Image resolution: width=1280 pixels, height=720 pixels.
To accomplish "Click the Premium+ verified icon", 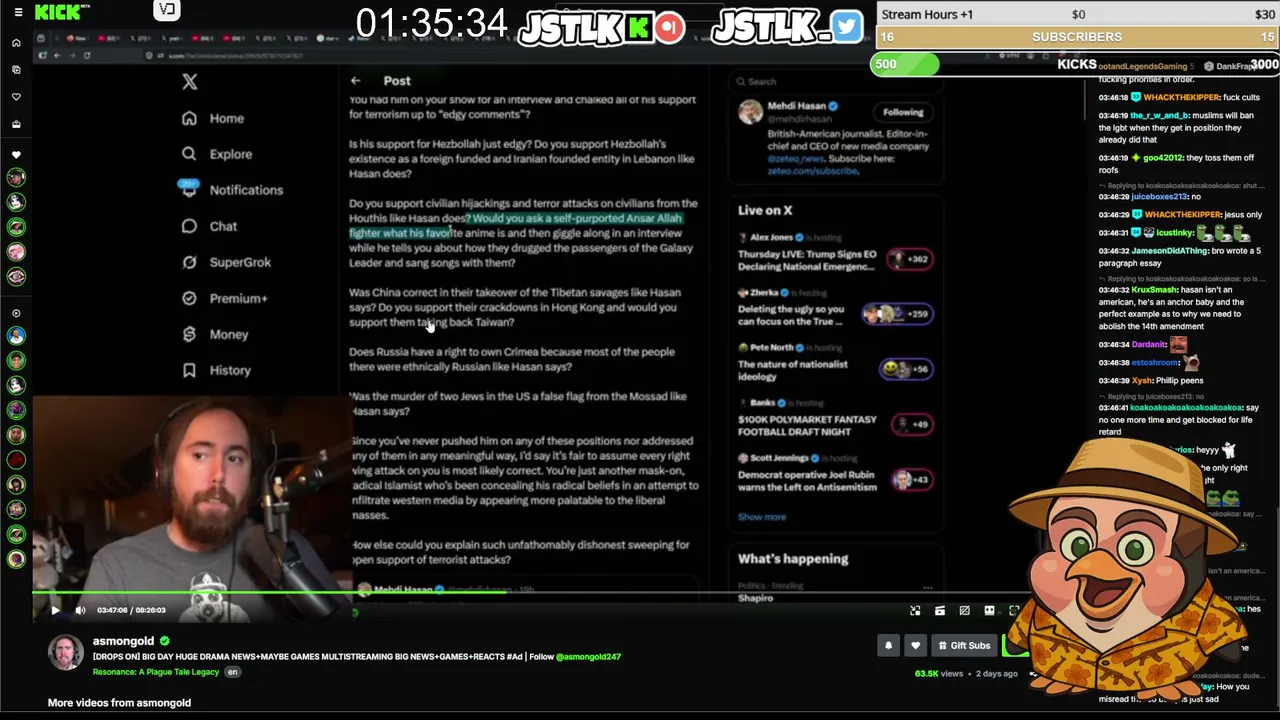I will [189, 298].
